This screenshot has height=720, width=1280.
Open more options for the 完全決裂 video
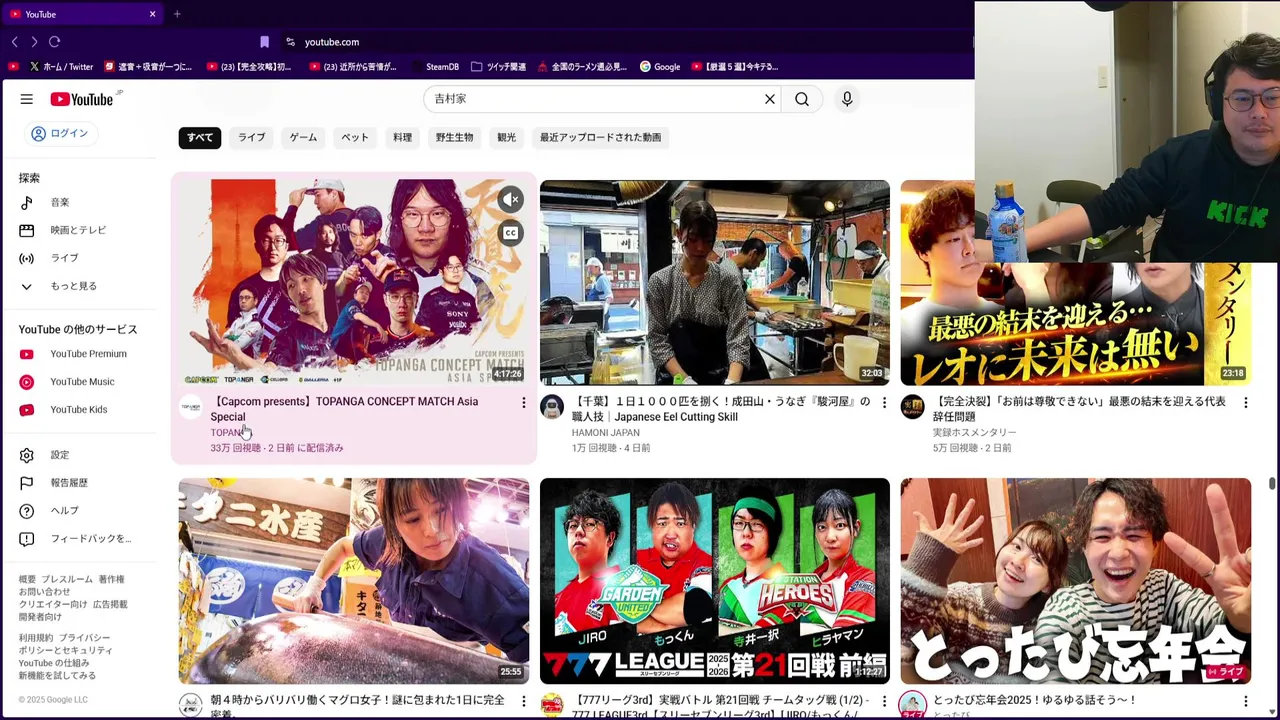1245,402
